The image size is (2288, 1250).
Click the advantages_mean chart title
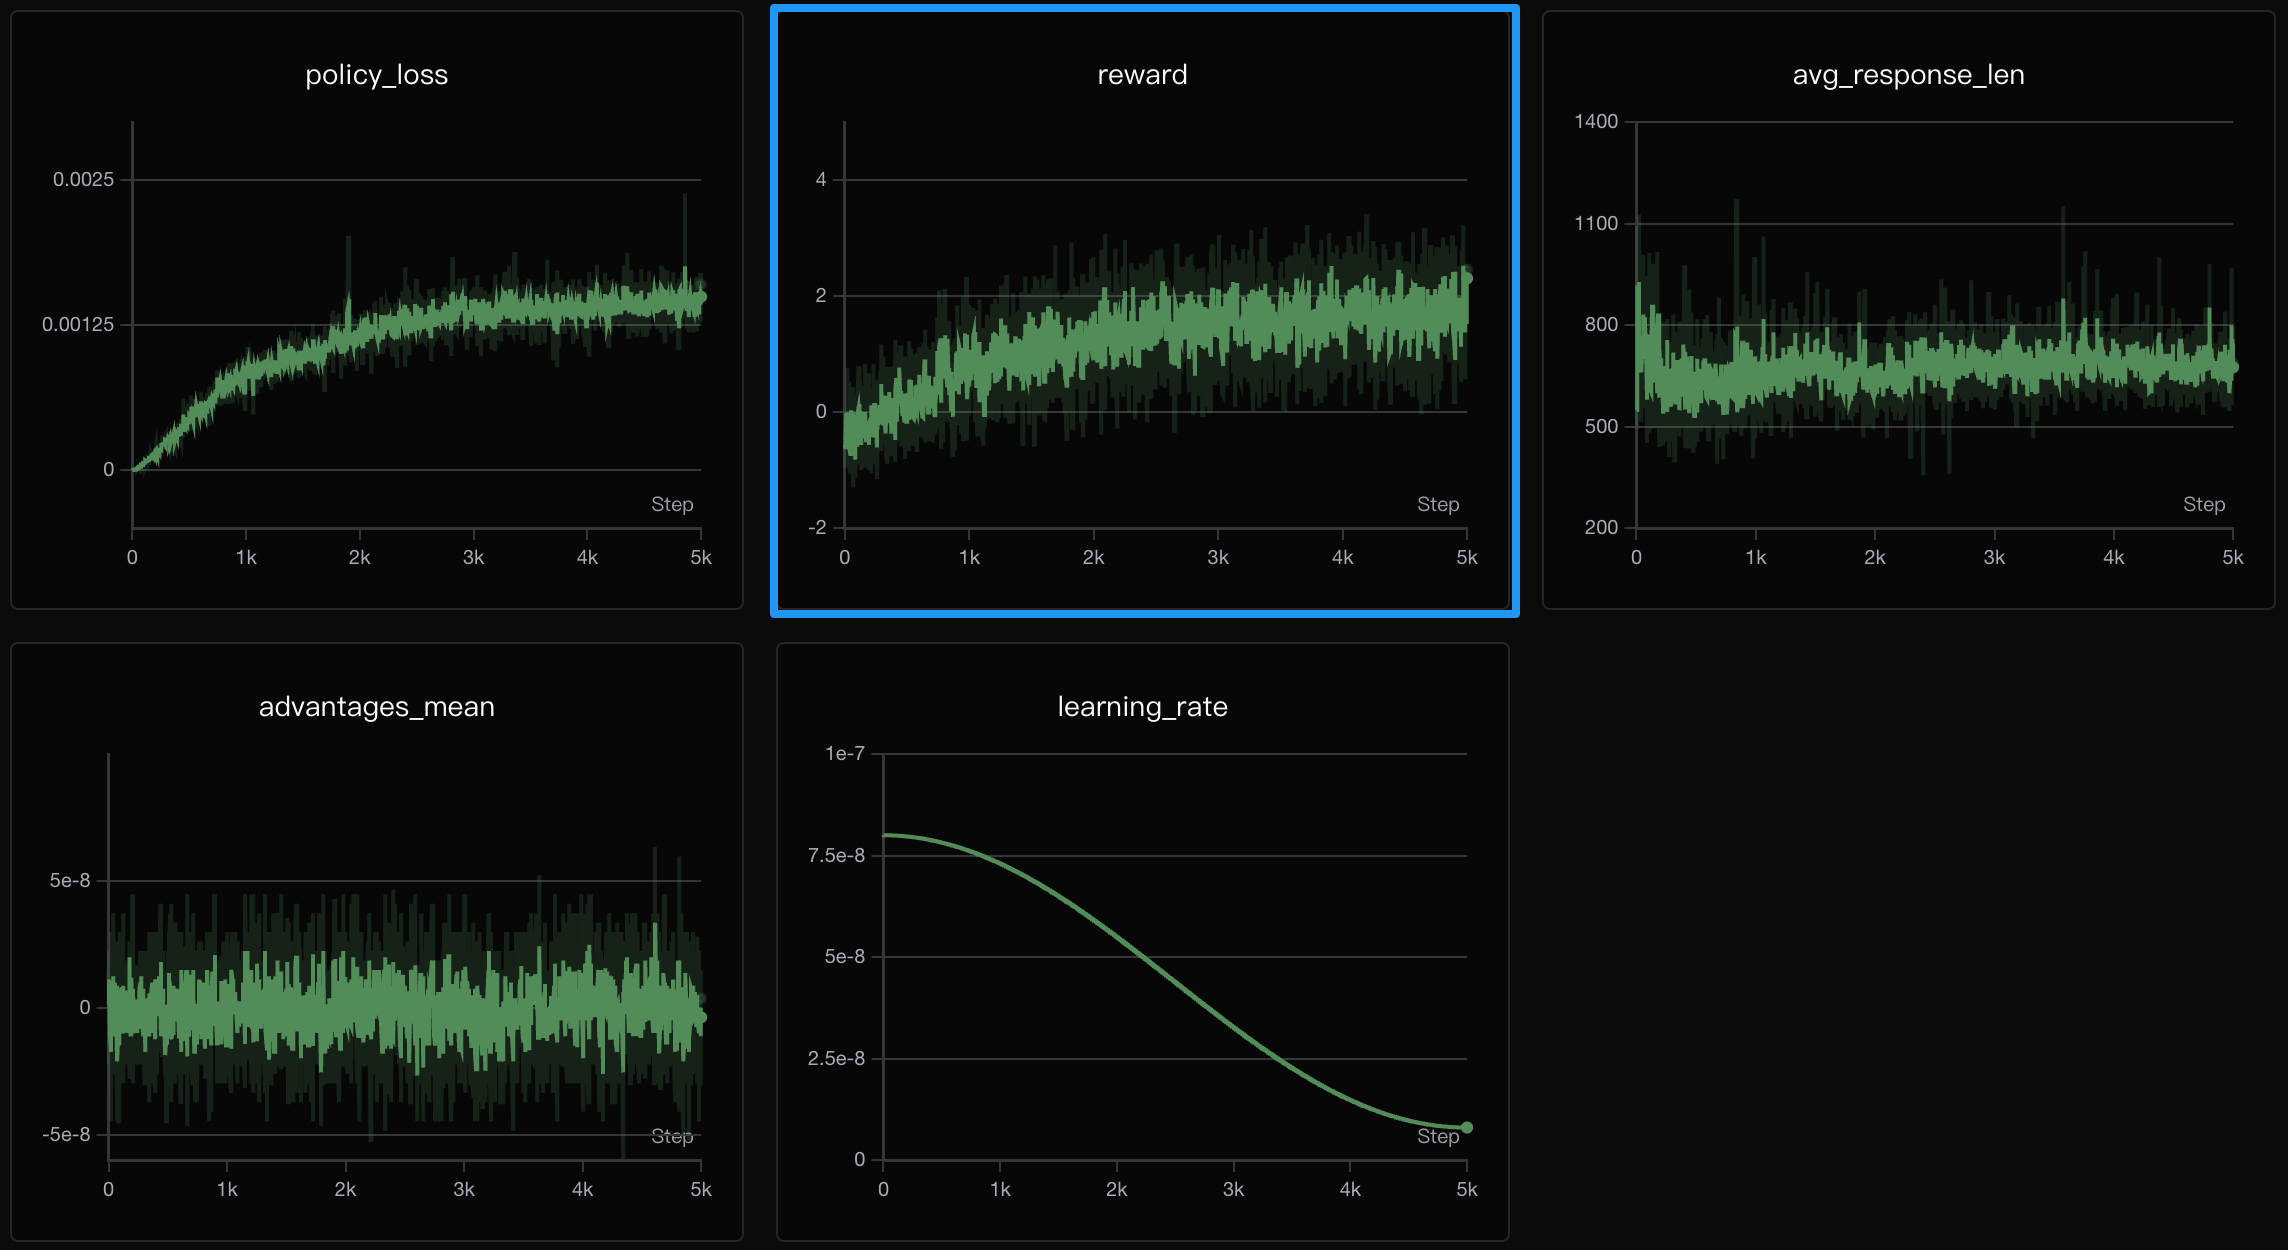[x=376, y=707]
